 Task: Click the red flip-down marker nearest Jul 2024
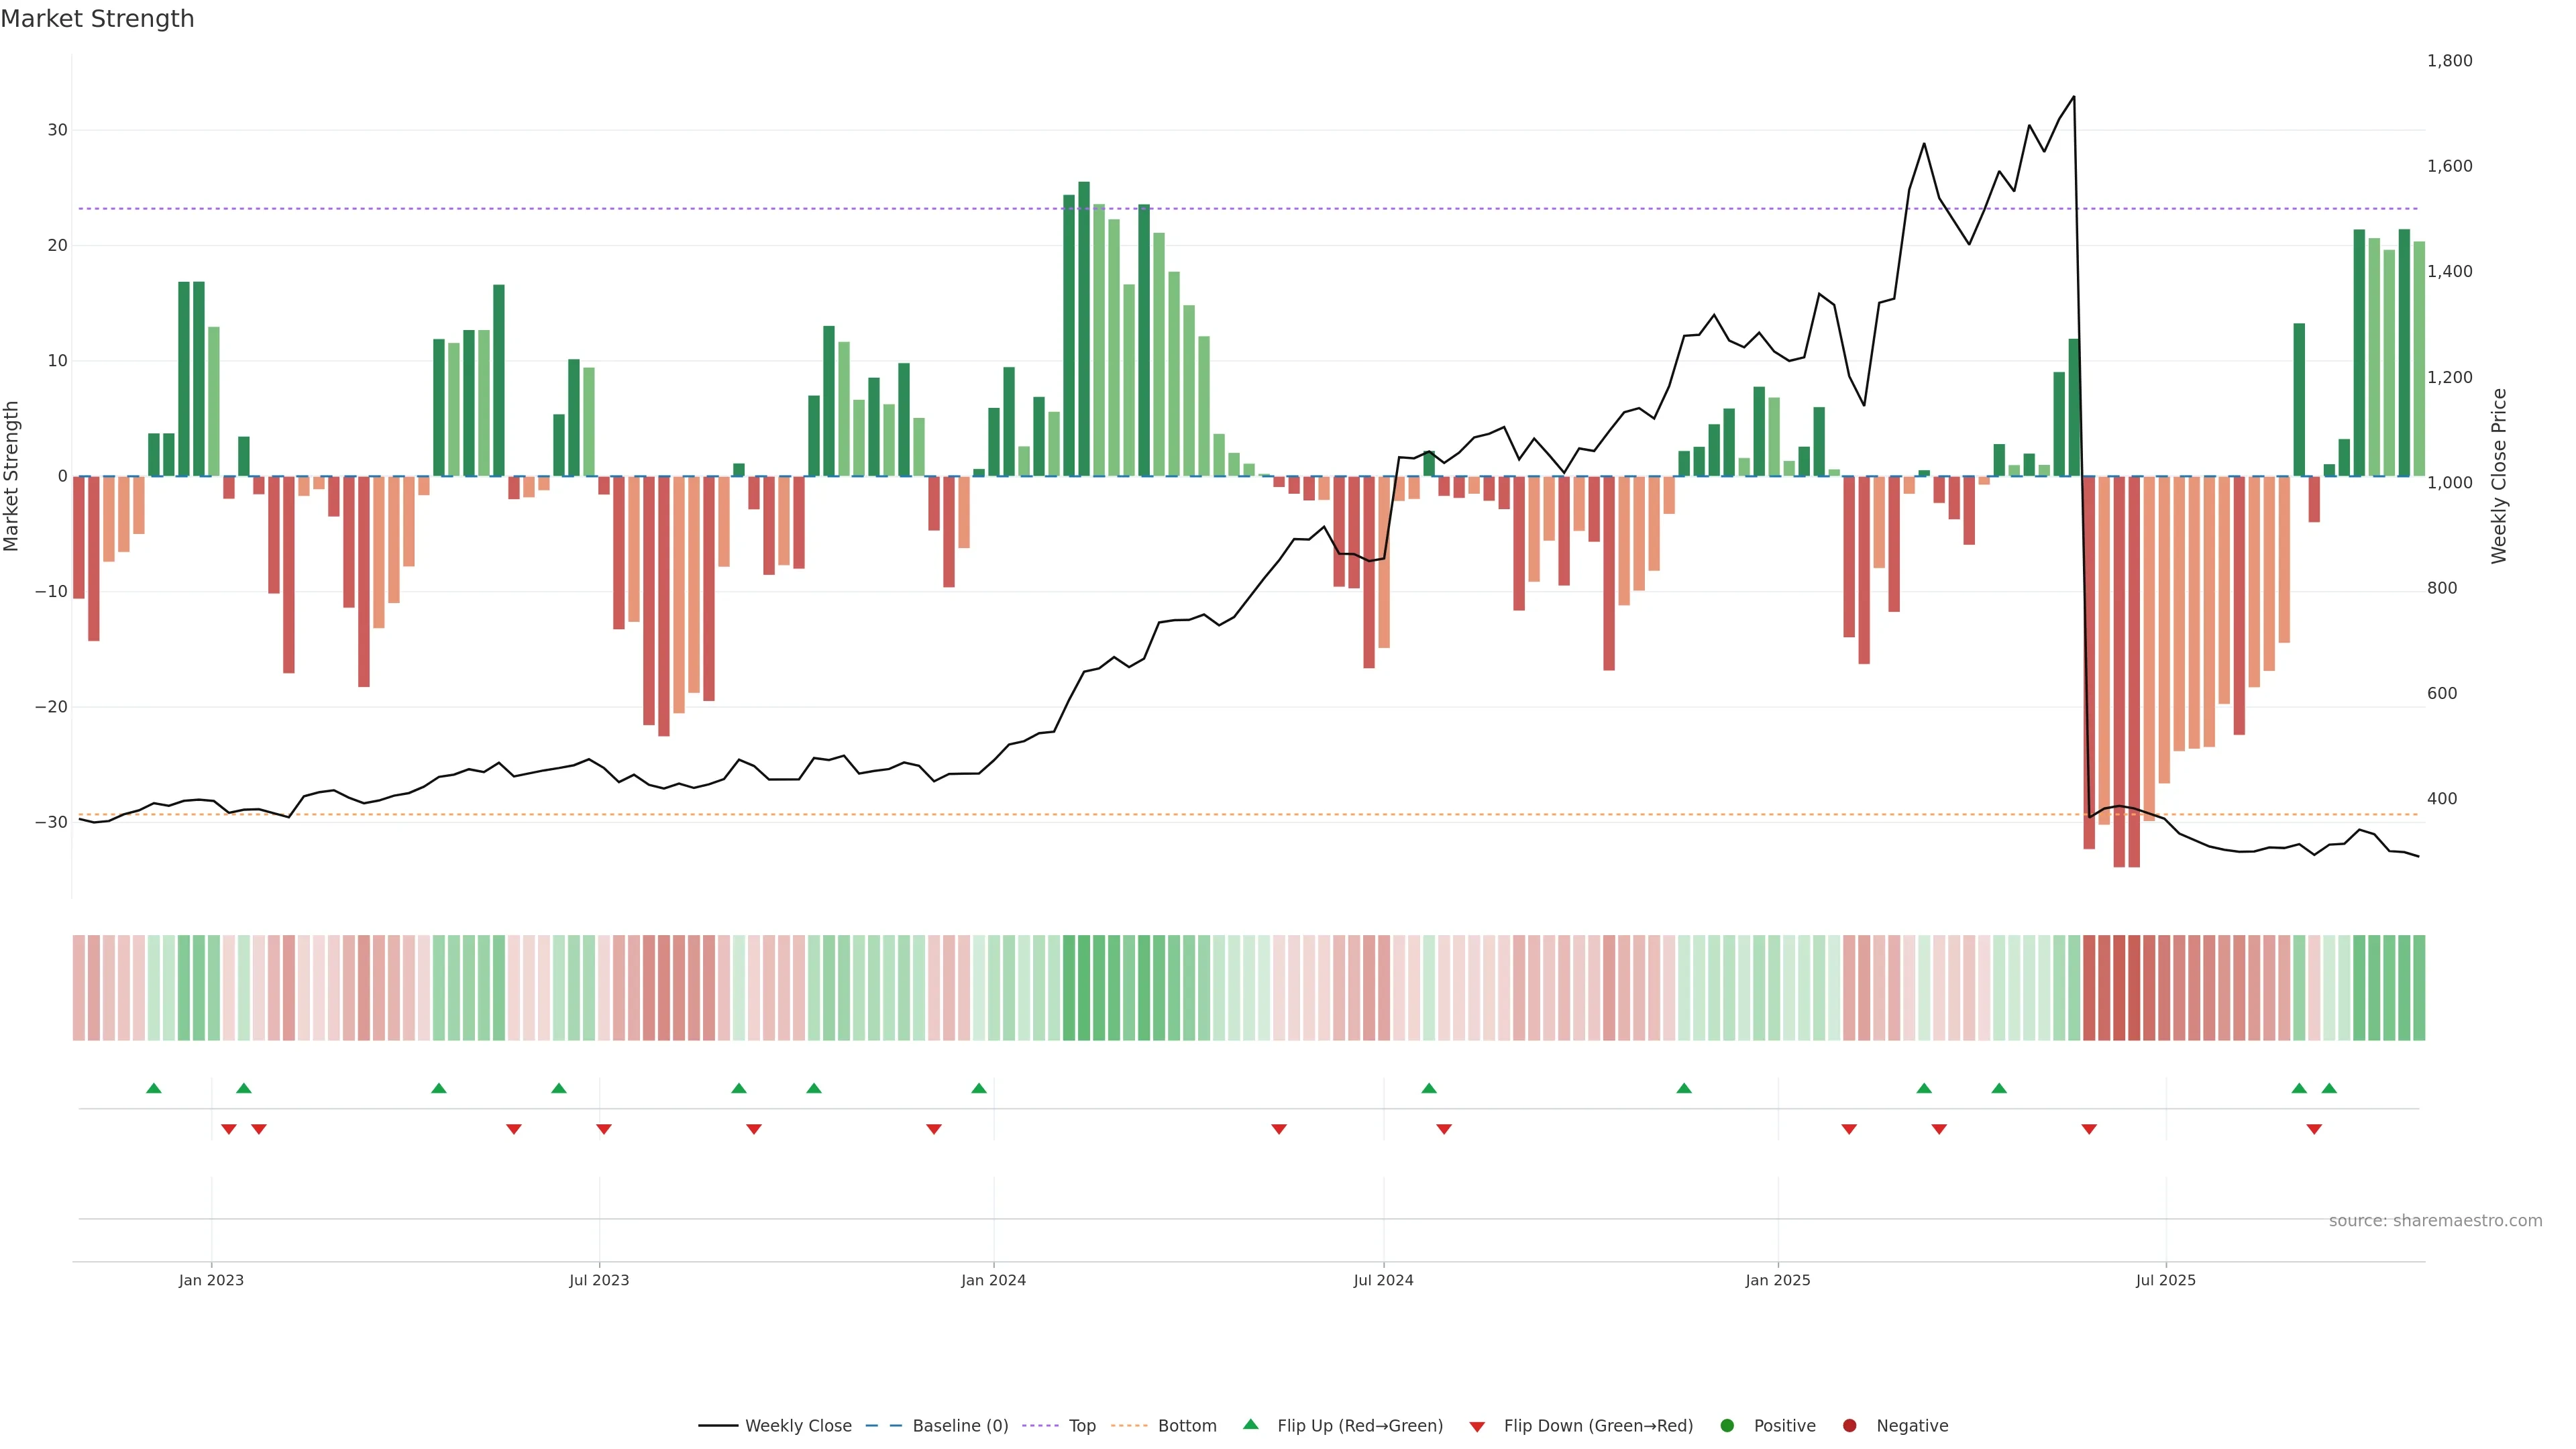[x=1444, y=1129]
